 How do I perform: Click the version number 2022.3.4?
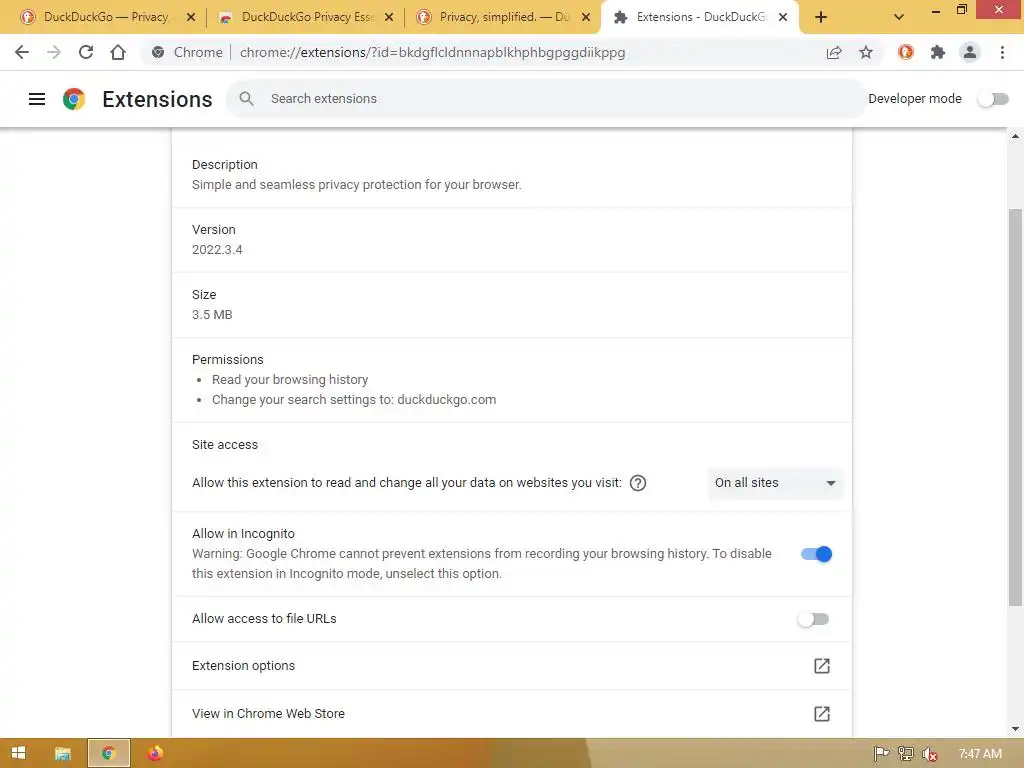click(x=217, y=249)
